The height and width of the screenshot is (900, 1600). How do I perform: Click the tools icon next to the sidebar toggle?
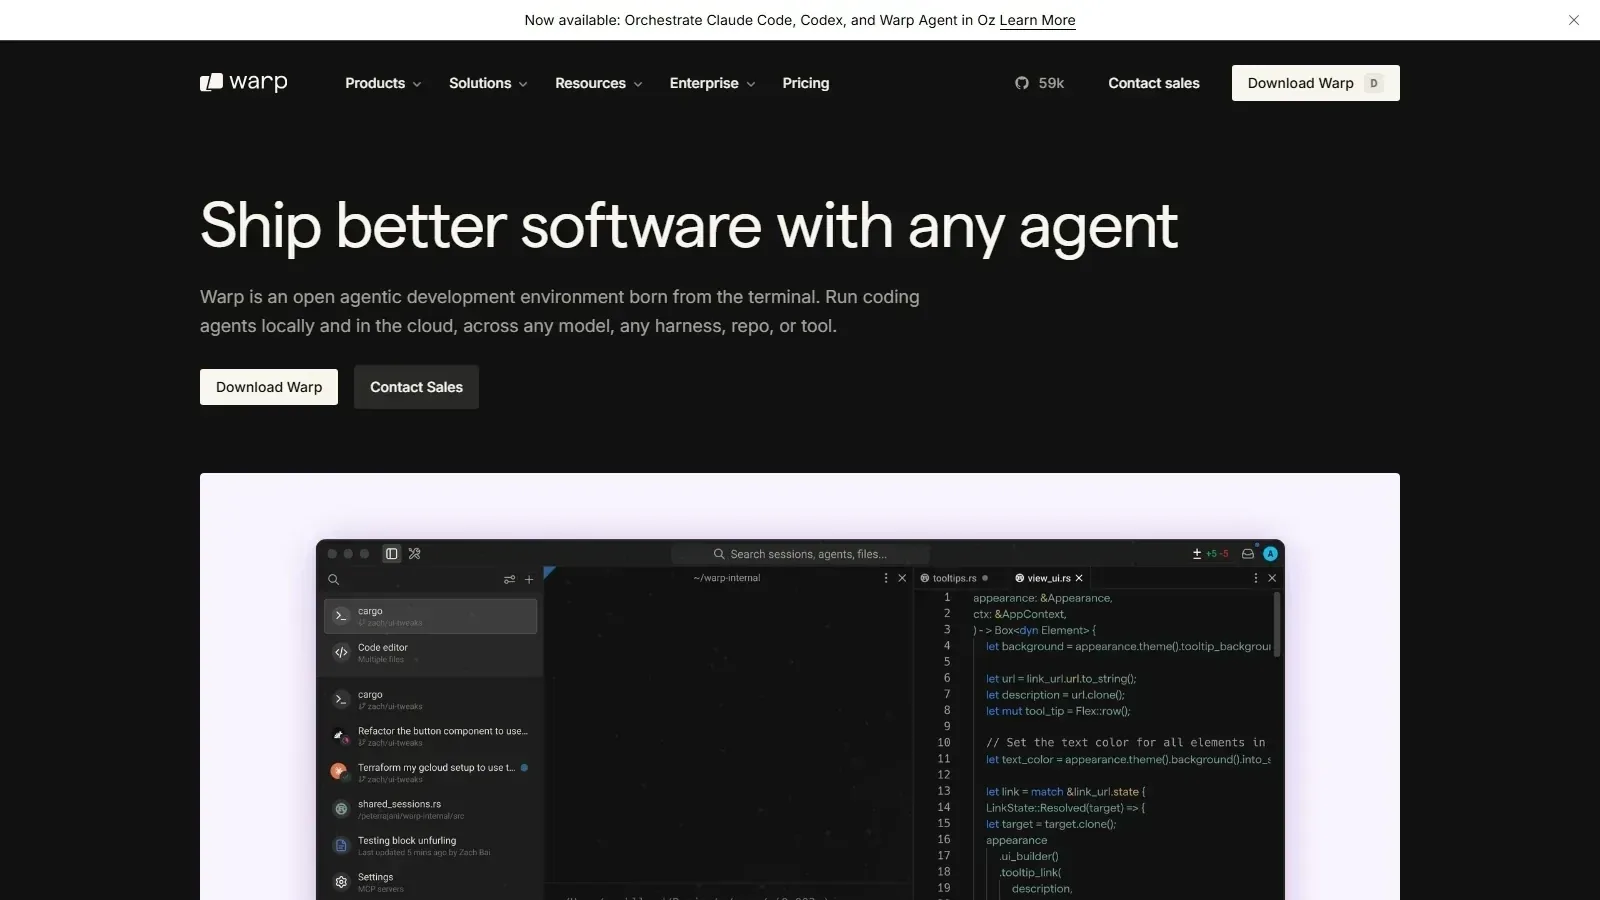click(x=415, y=553)
